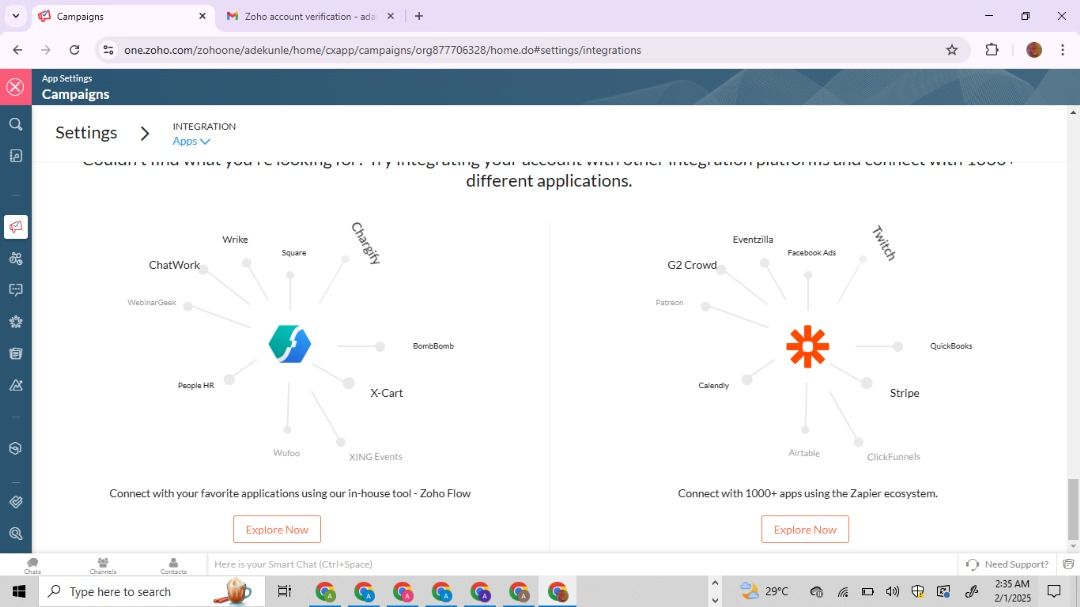Click the Calendly label
The height and width of the screenshot is (607, 1080).
pos(714,385)
